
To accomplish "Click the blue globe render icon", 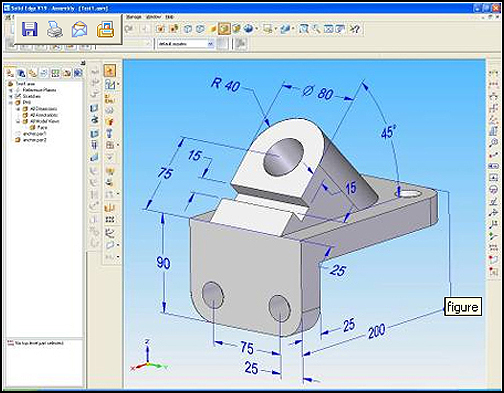I will 248,29.
